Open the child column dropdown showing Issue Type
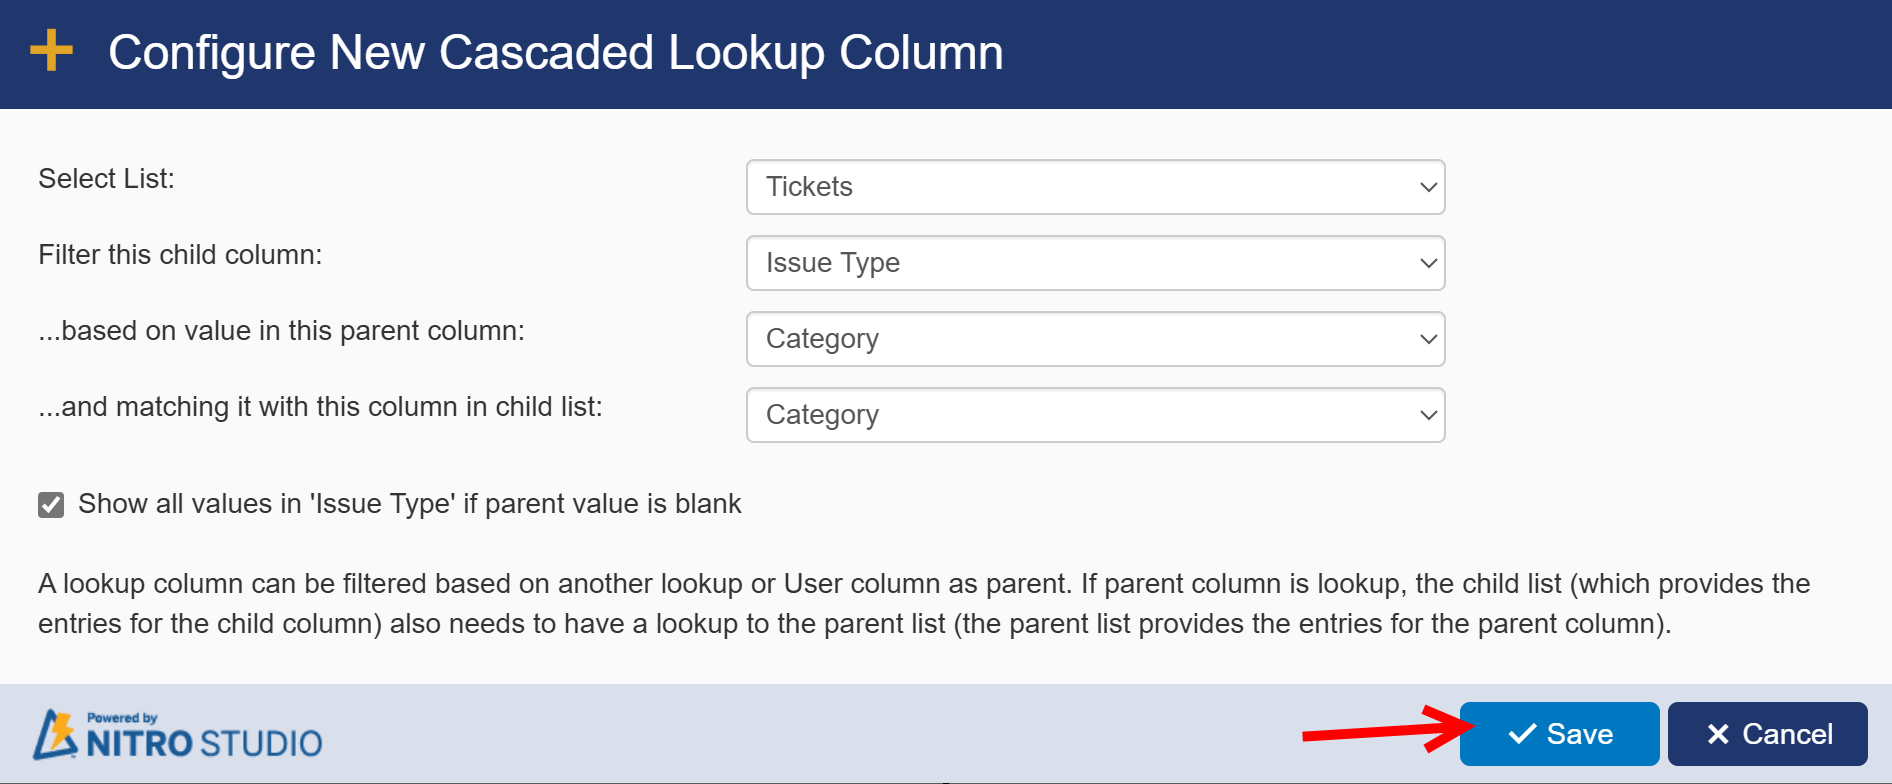 coord(1095,263)
